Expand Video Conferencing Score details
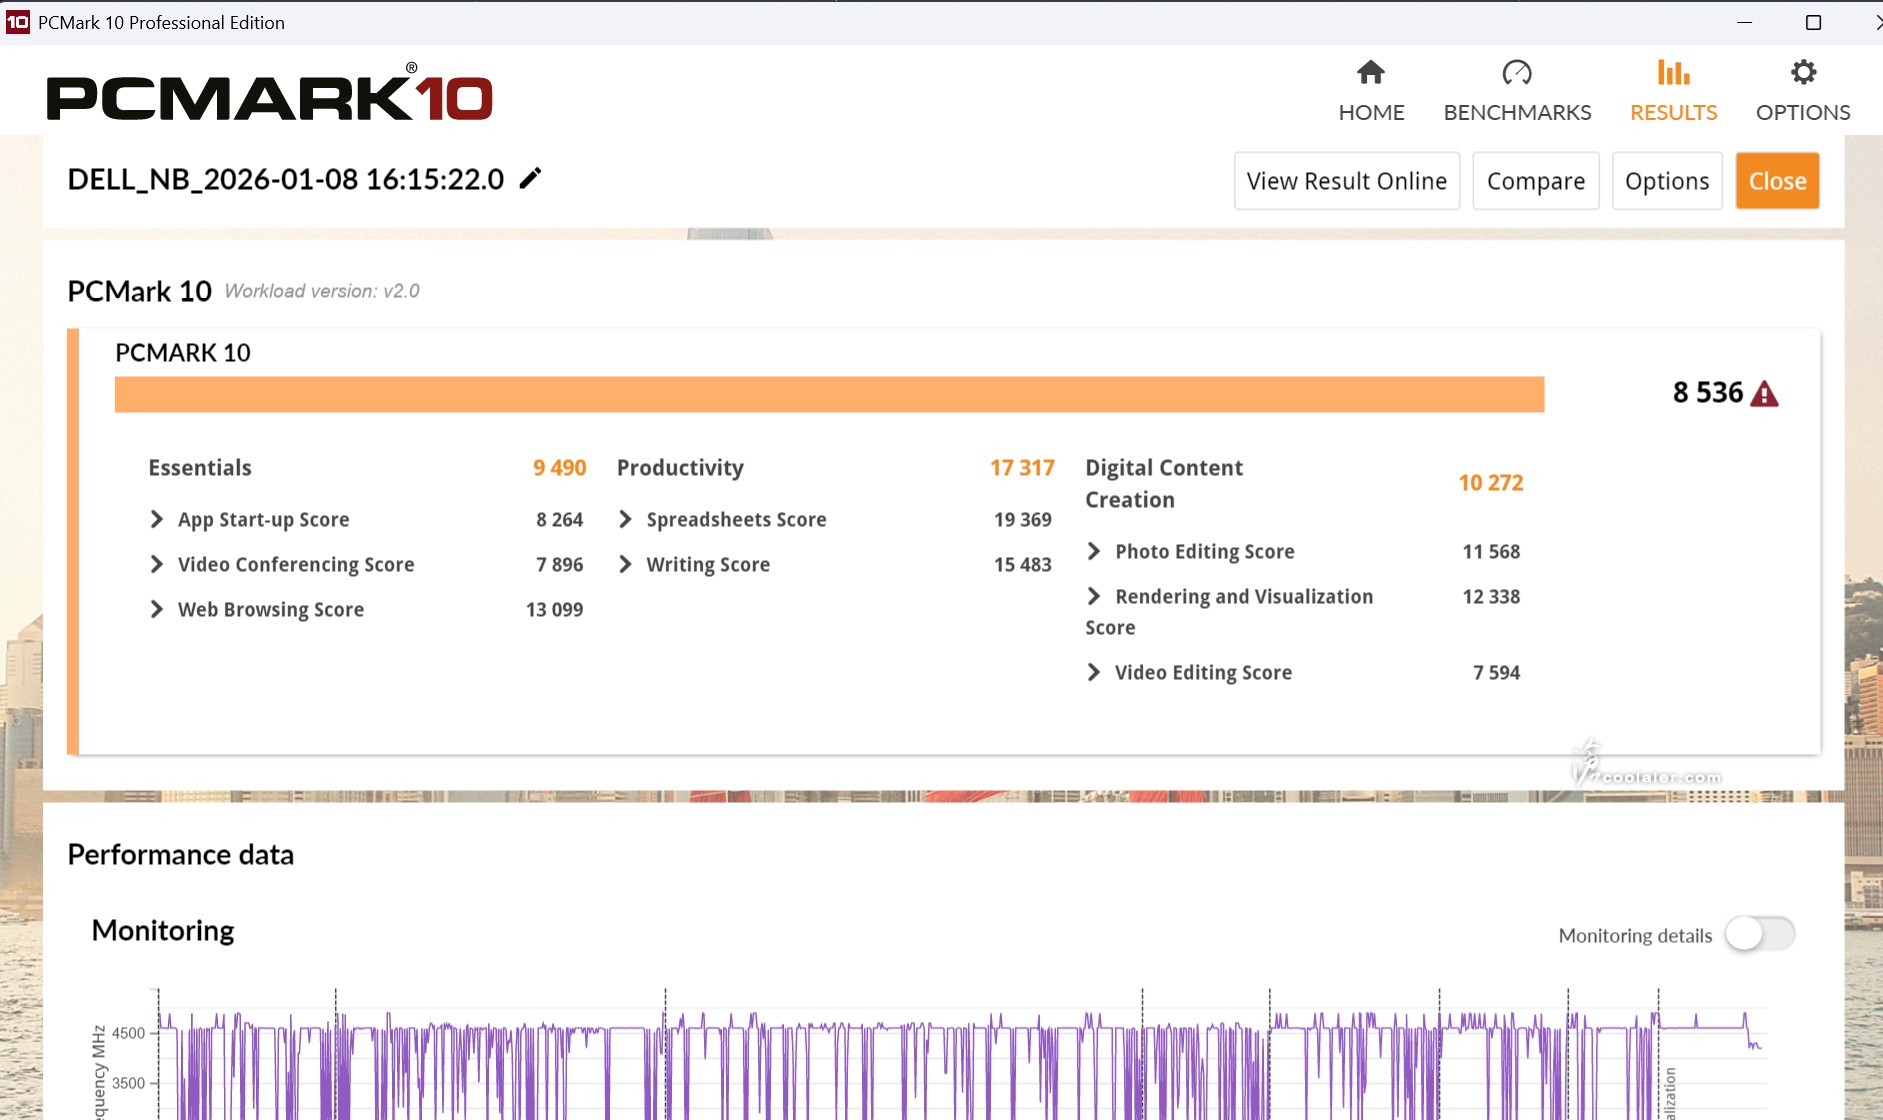 coord(156,564)
